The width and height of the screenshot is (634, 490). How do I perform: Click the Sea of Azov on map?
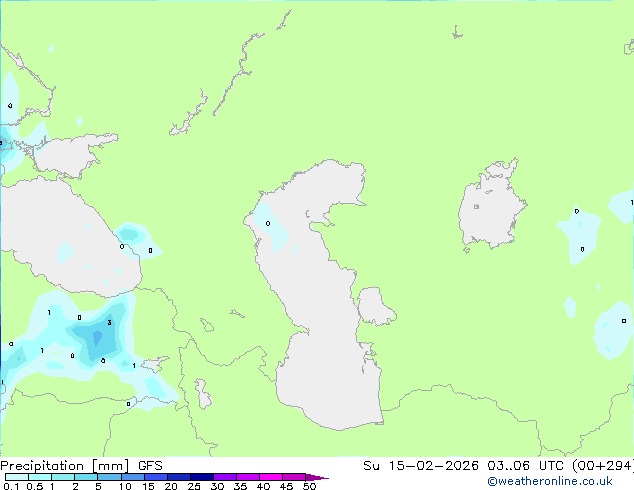(x=67, y=156)
